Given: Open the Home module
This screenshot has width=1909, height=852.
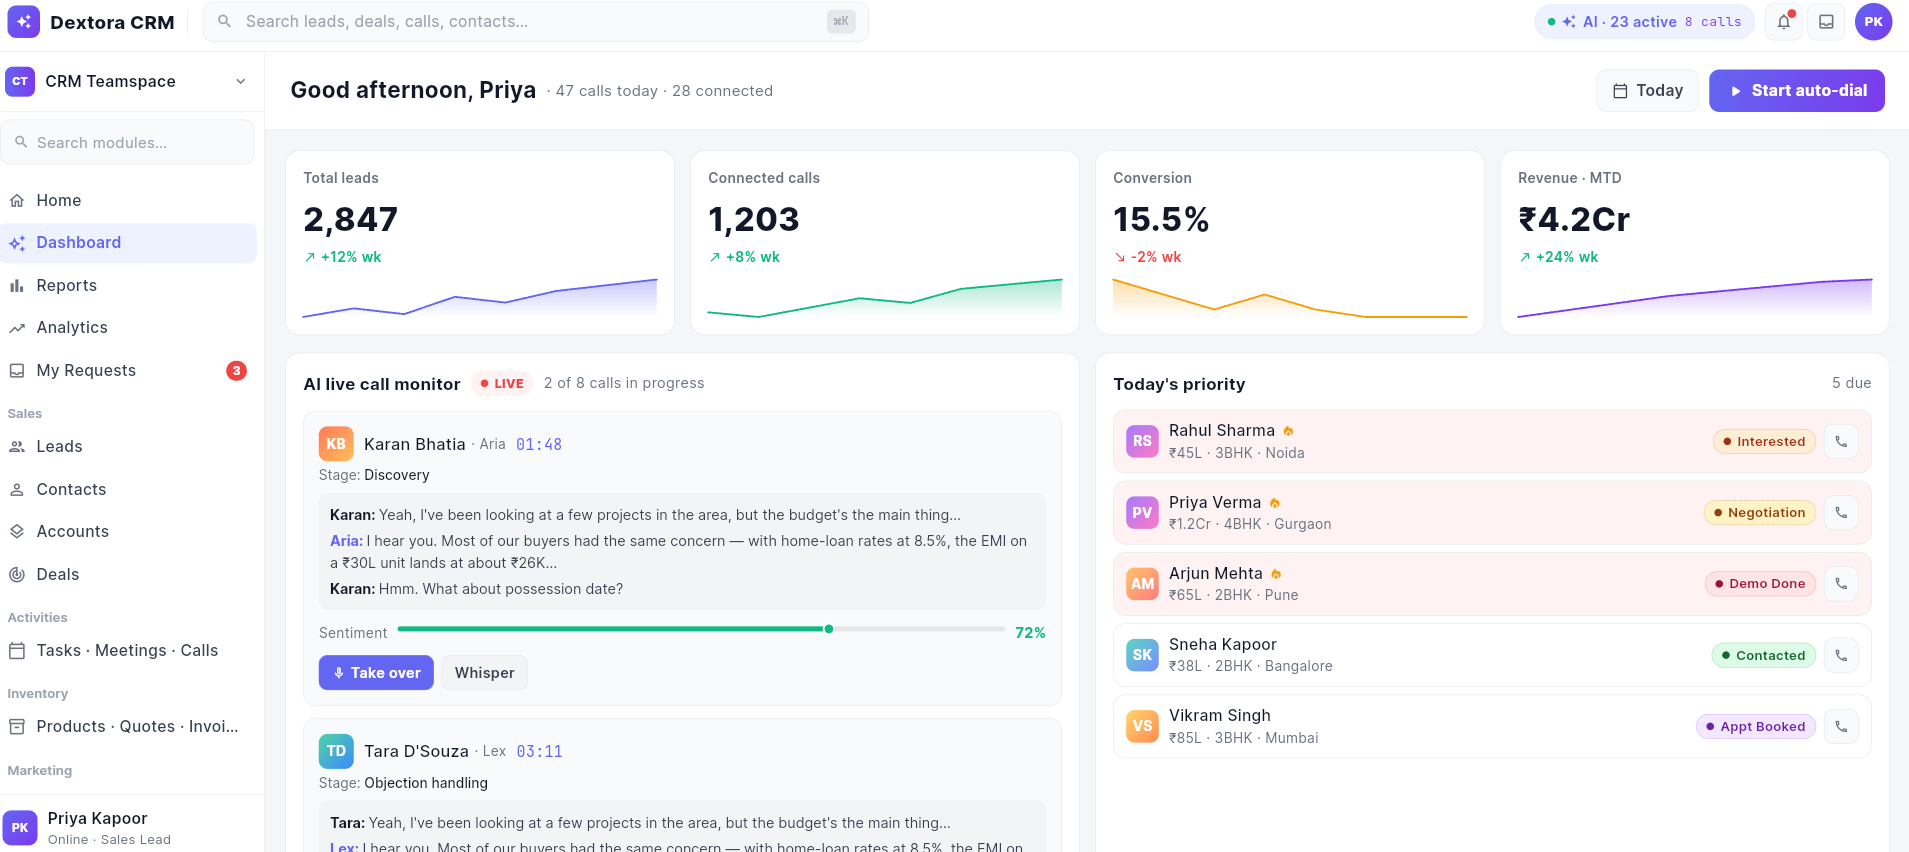Looking at the screenshot, I should [x=128, y=200].
